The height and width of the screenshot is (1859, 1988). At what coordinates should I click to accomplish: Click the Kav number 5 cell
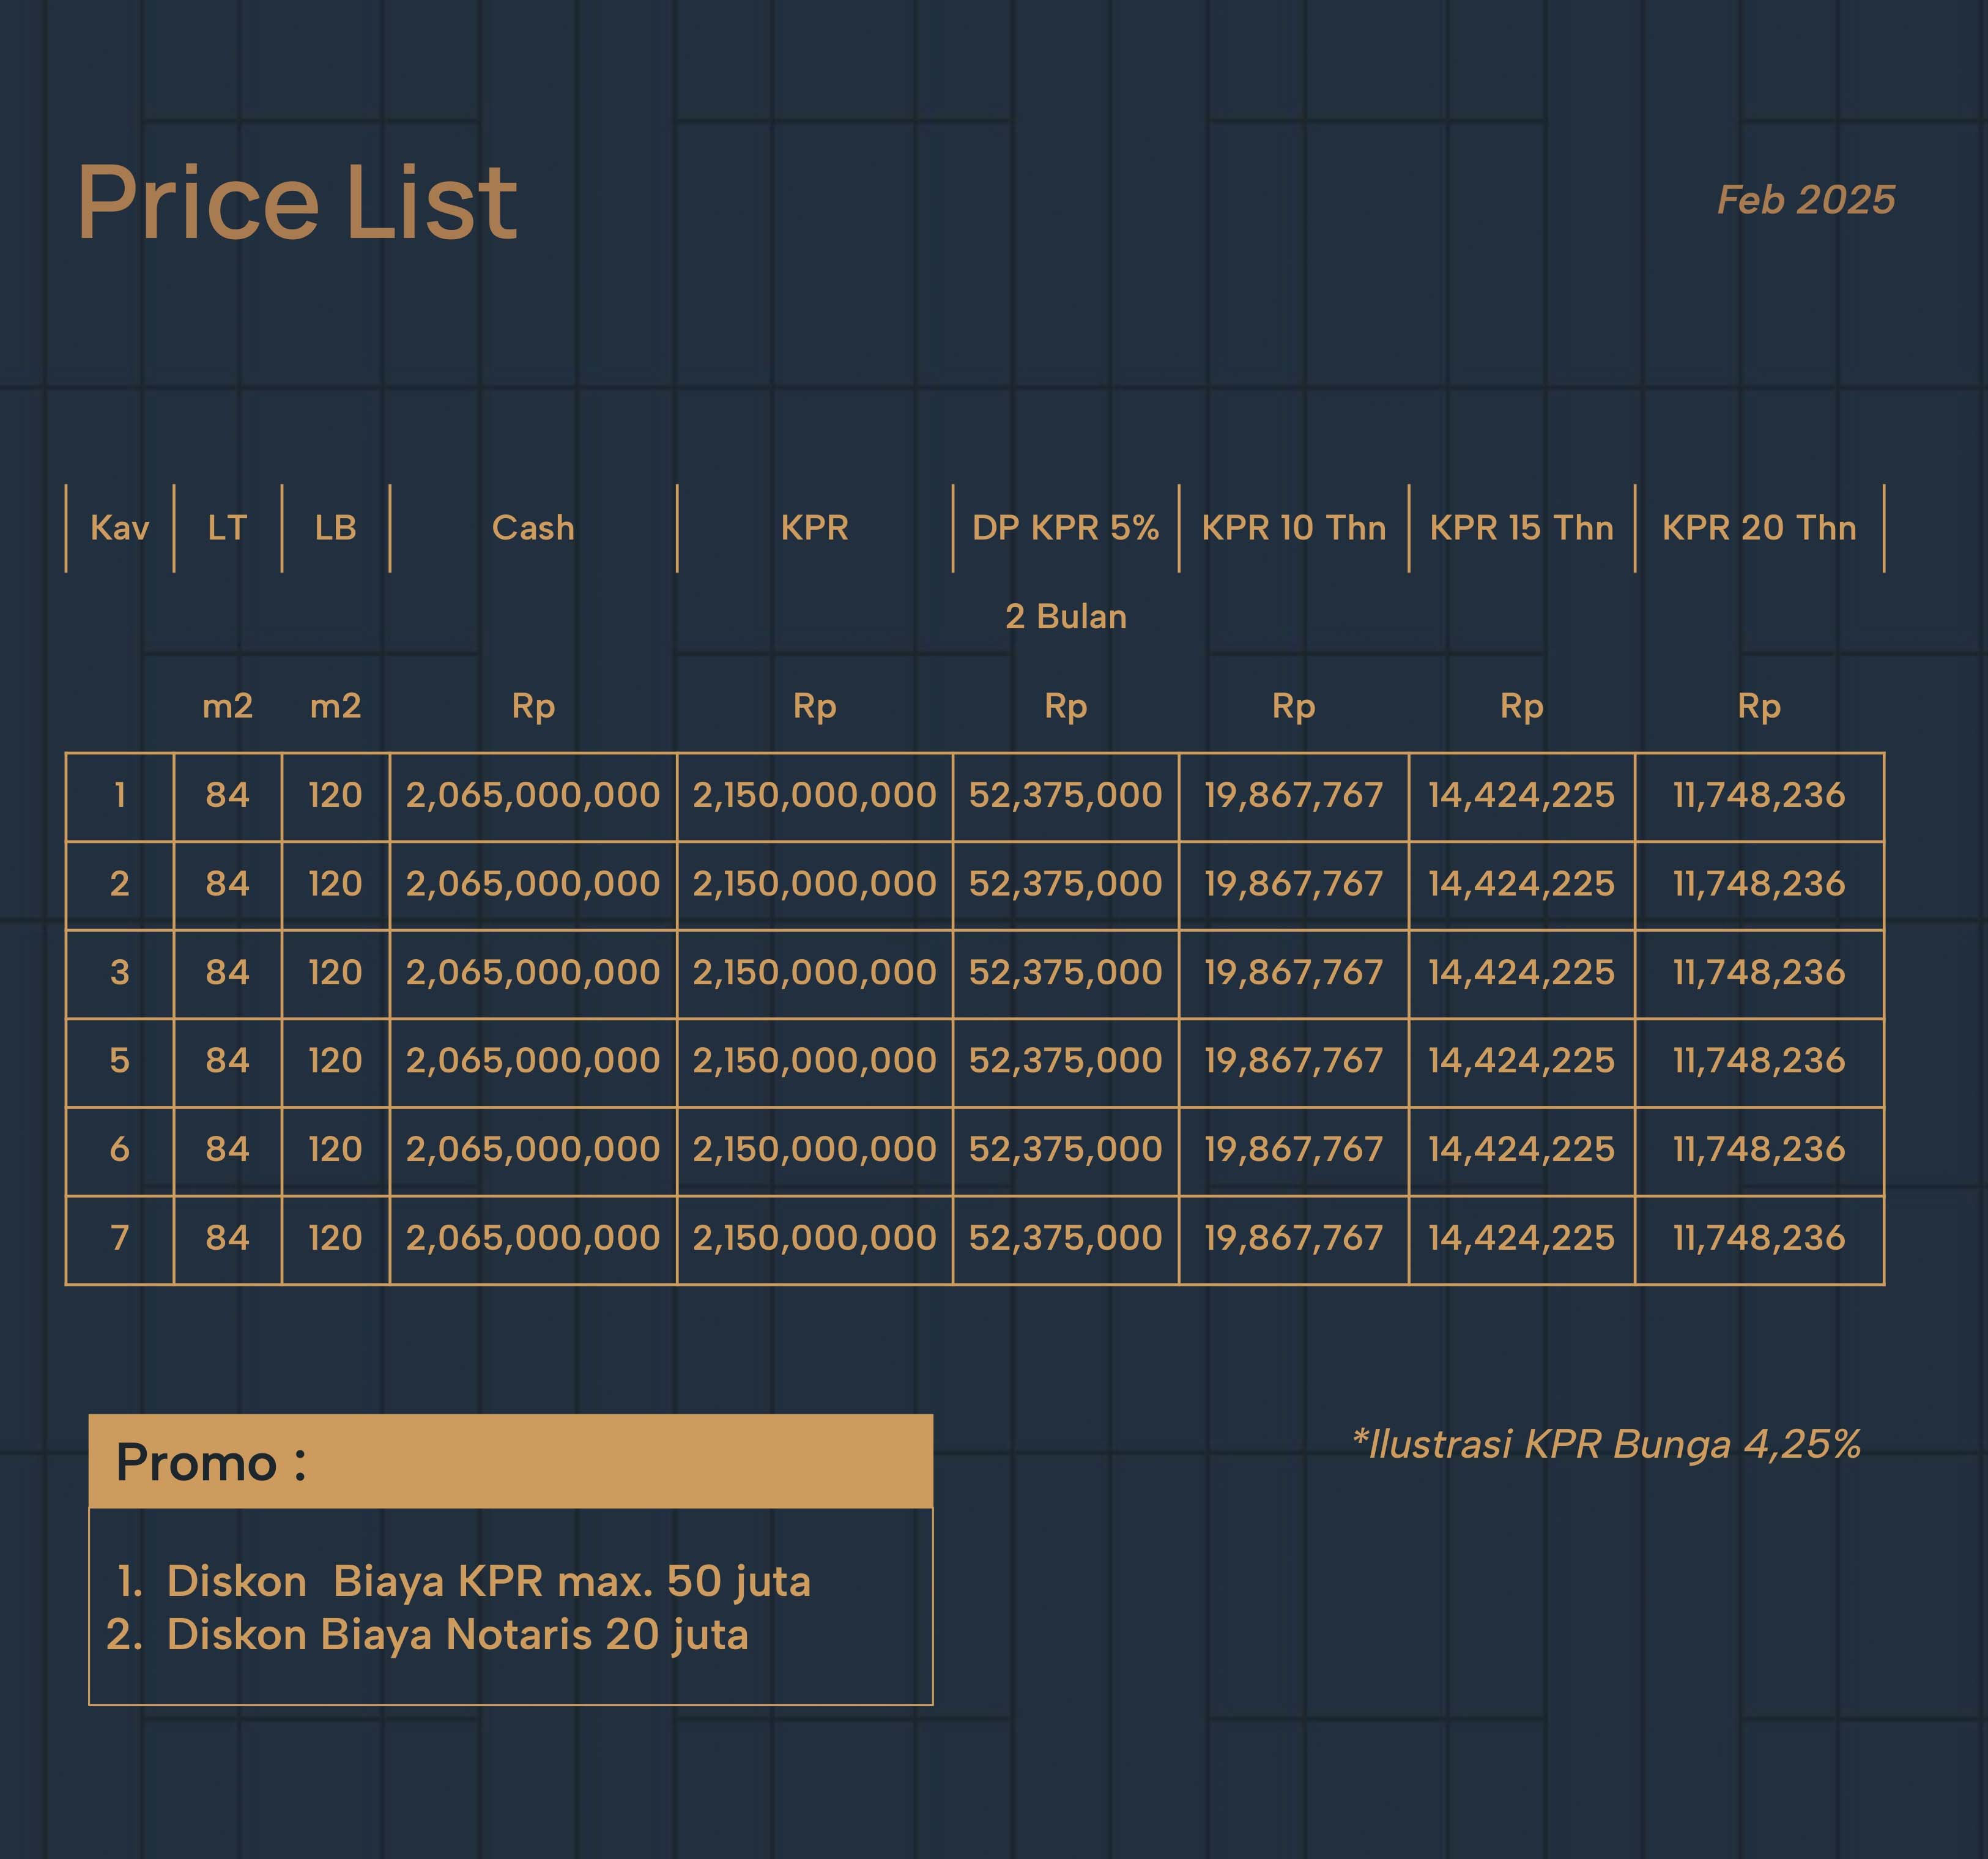point(120,1060)
